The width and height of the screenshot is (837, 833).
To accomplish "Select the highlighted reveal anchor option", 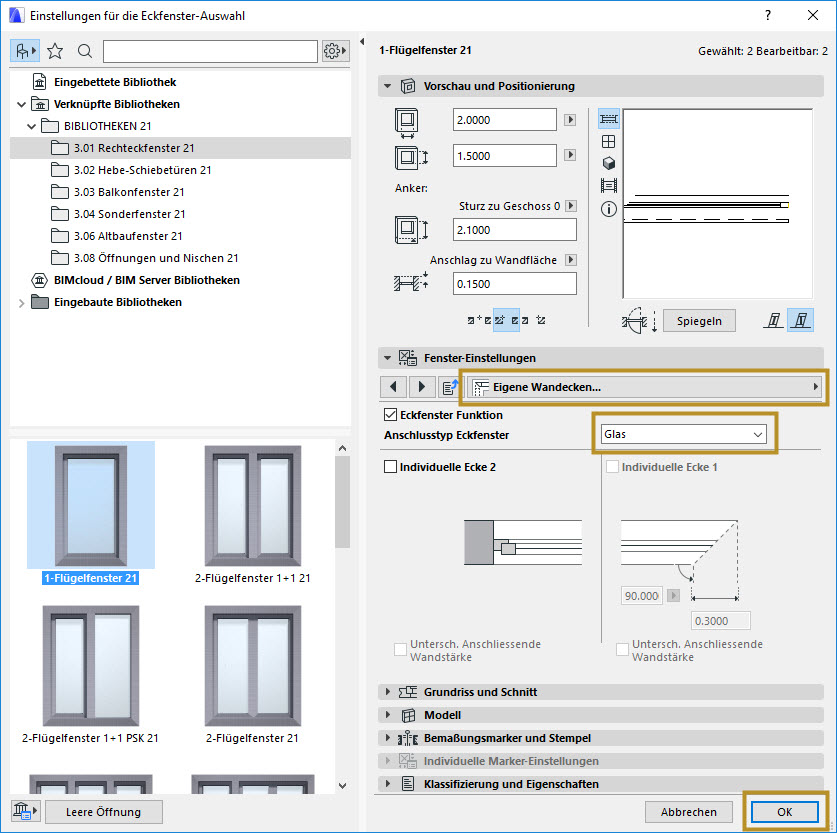I will click(x=506, y=320).
